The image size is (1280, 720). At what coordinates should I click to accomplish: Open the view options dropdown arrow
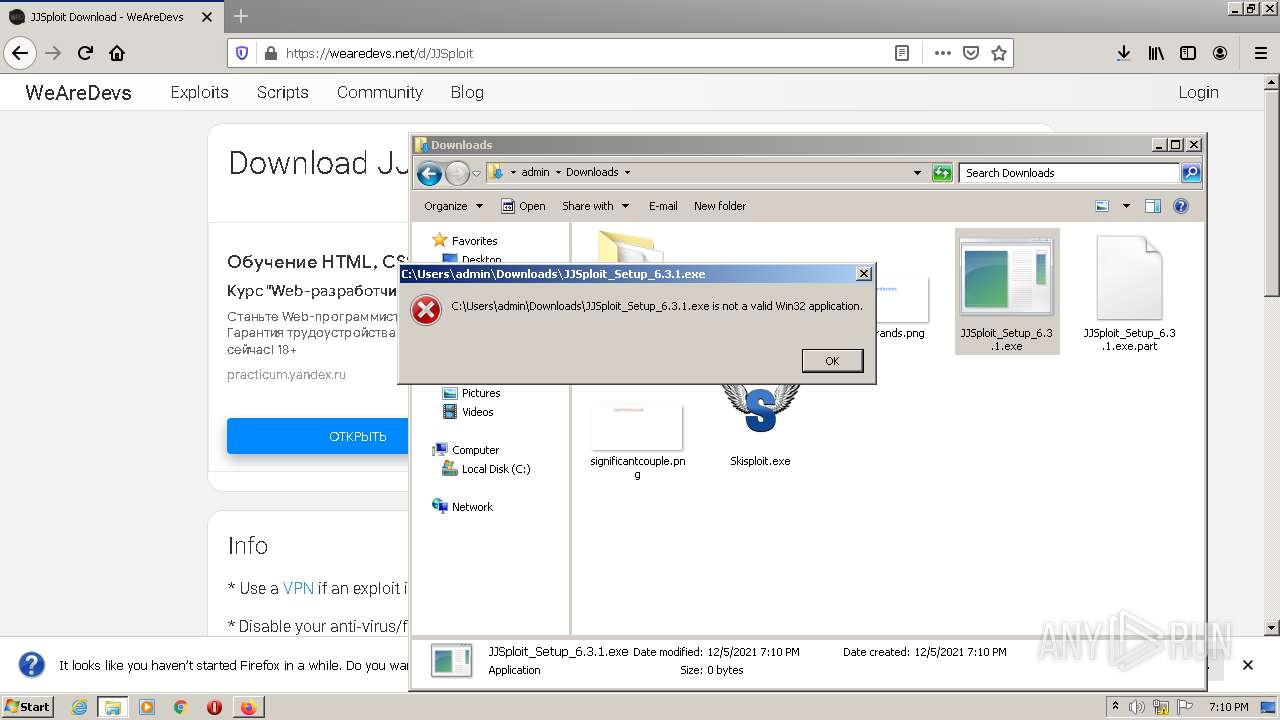[x=1126, y=206]
